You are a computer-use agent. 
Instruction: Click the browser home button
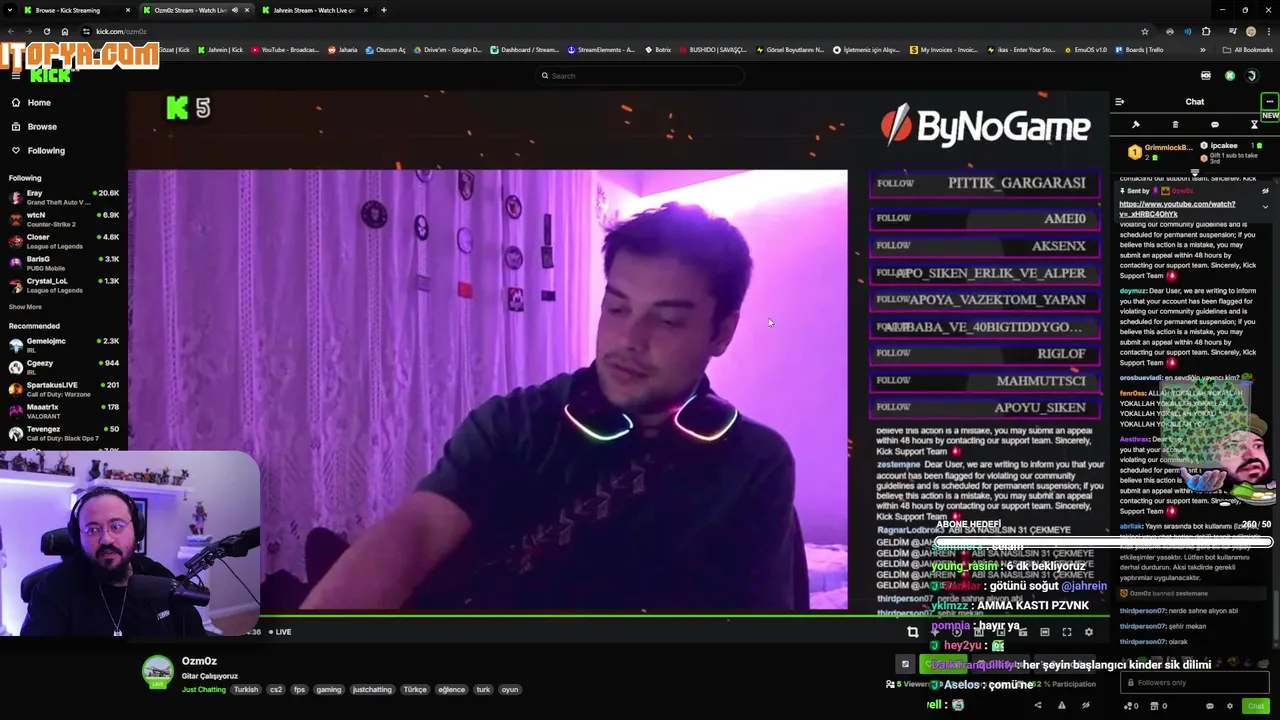pyautogui.click(x=65, y=31)
